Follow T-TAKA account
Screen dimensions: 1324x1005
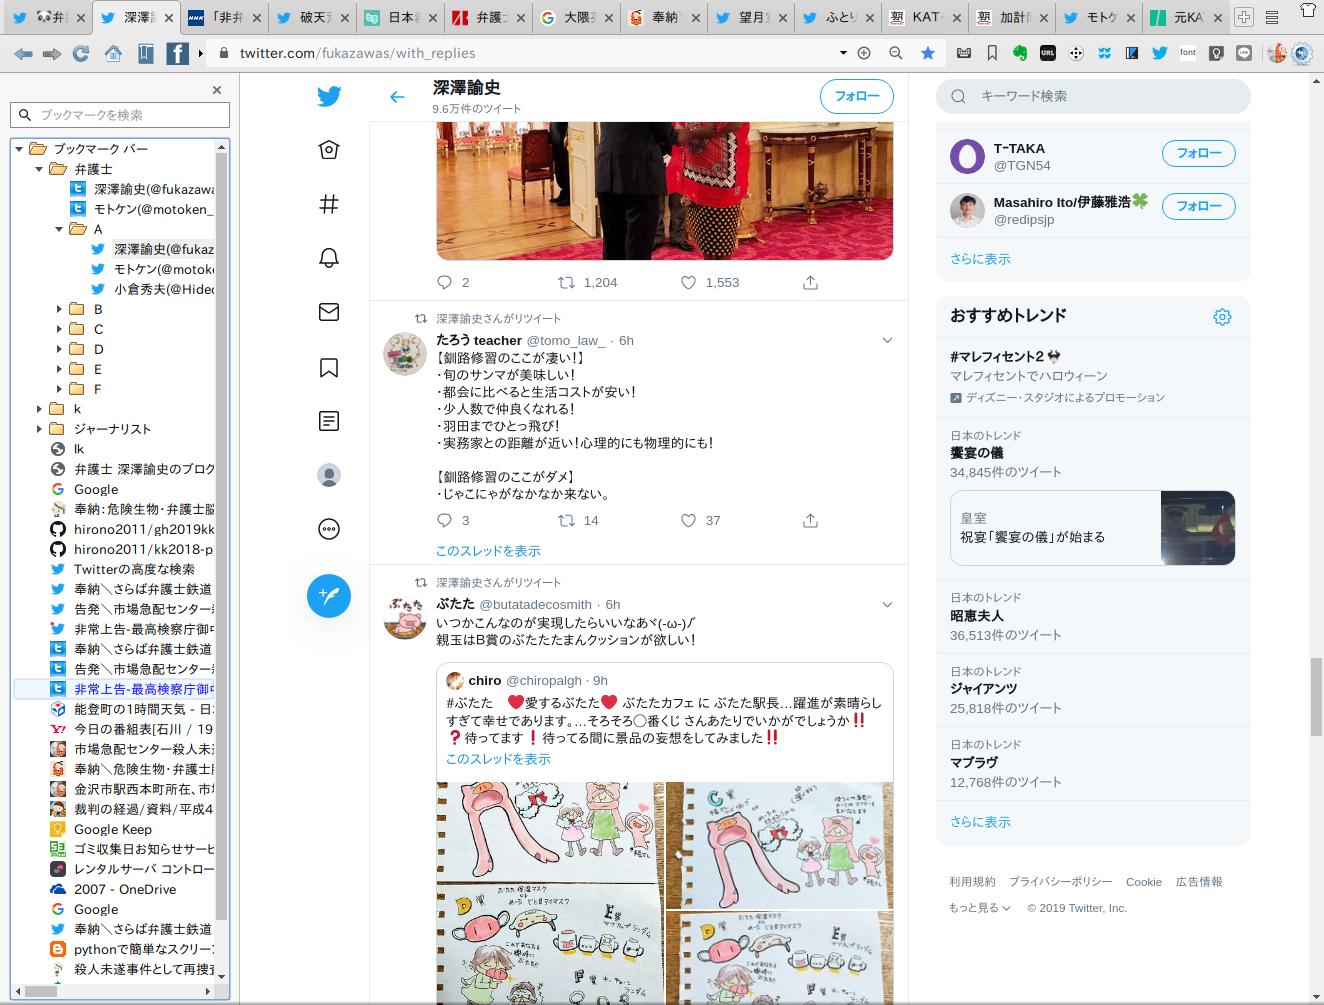tap(1198, 153)
